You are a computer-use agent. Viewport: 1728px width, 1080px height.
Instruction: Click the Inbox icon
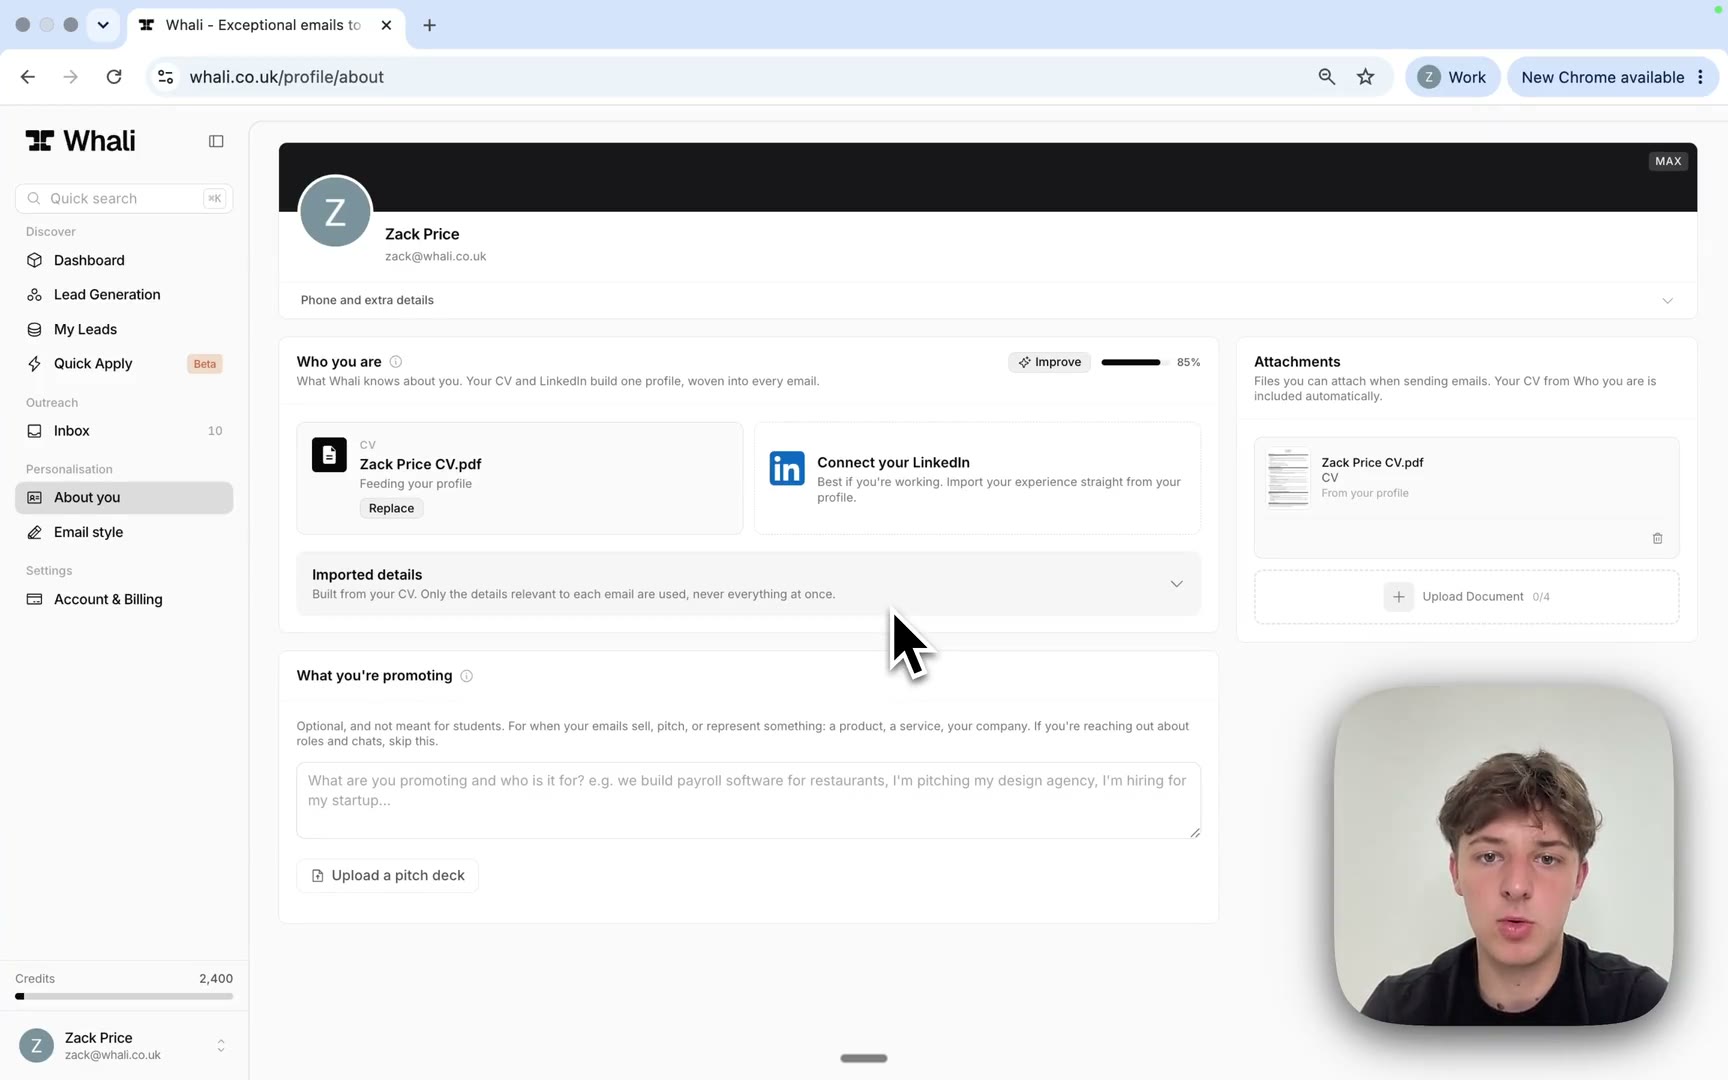click(35, 431)
